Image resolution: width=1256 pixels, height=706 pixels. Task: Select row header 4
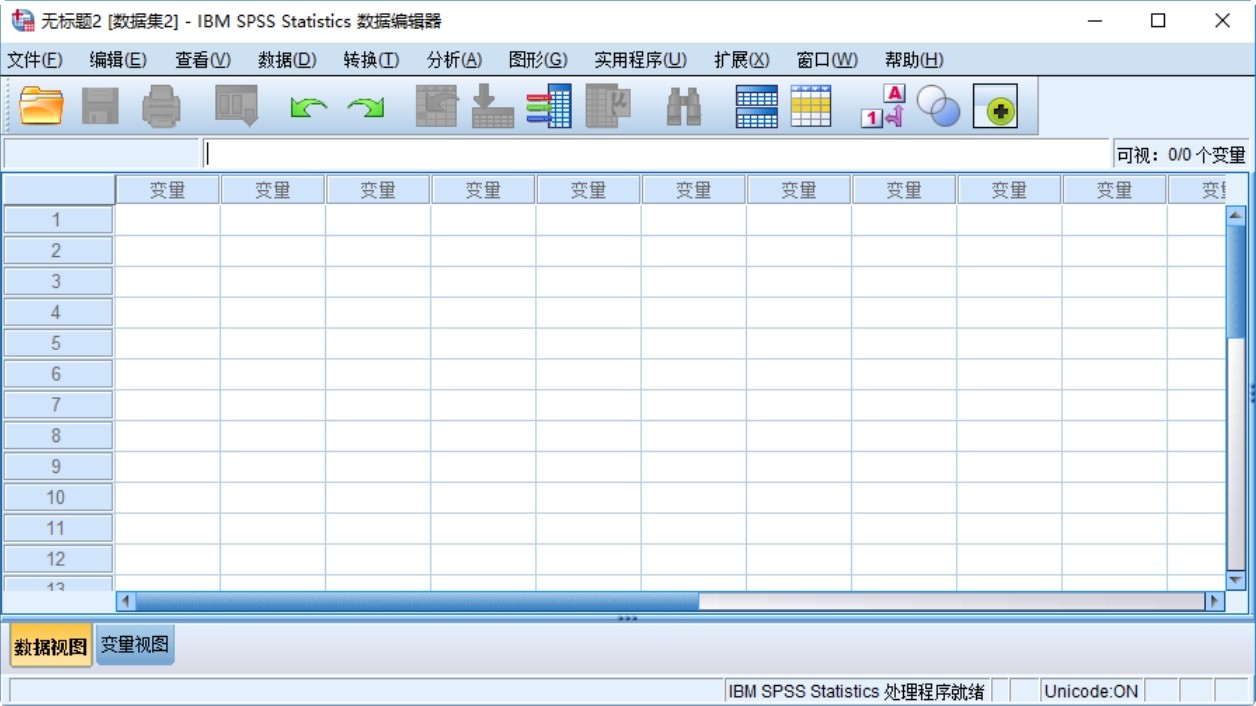(58, 313)
